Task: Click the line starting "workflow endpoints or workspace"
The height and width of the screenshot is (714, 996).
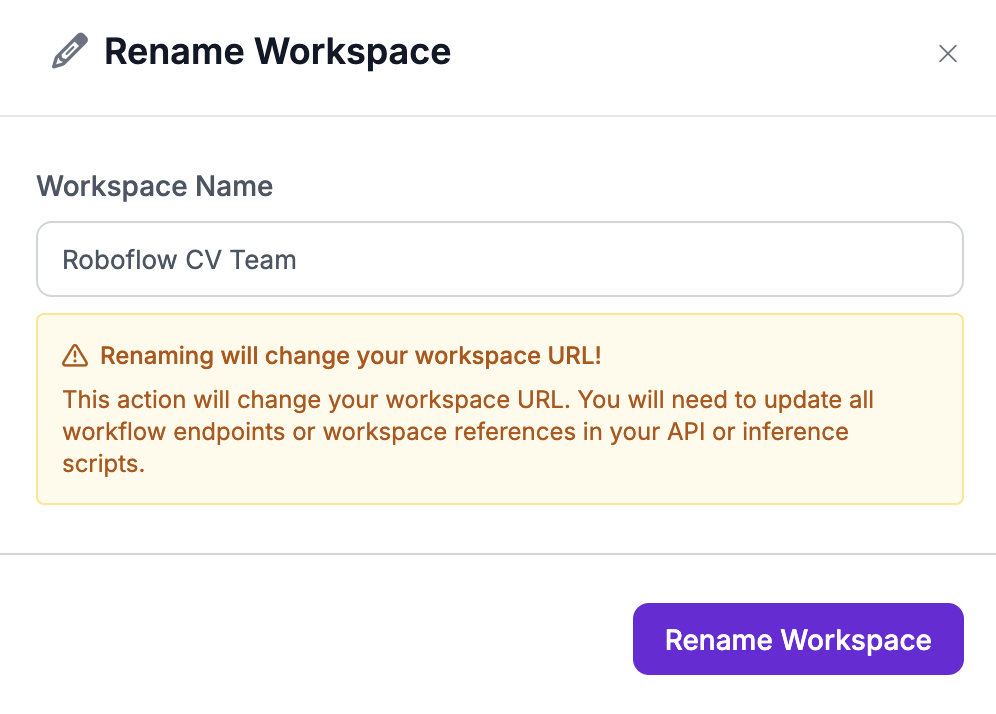Action: 455,432
